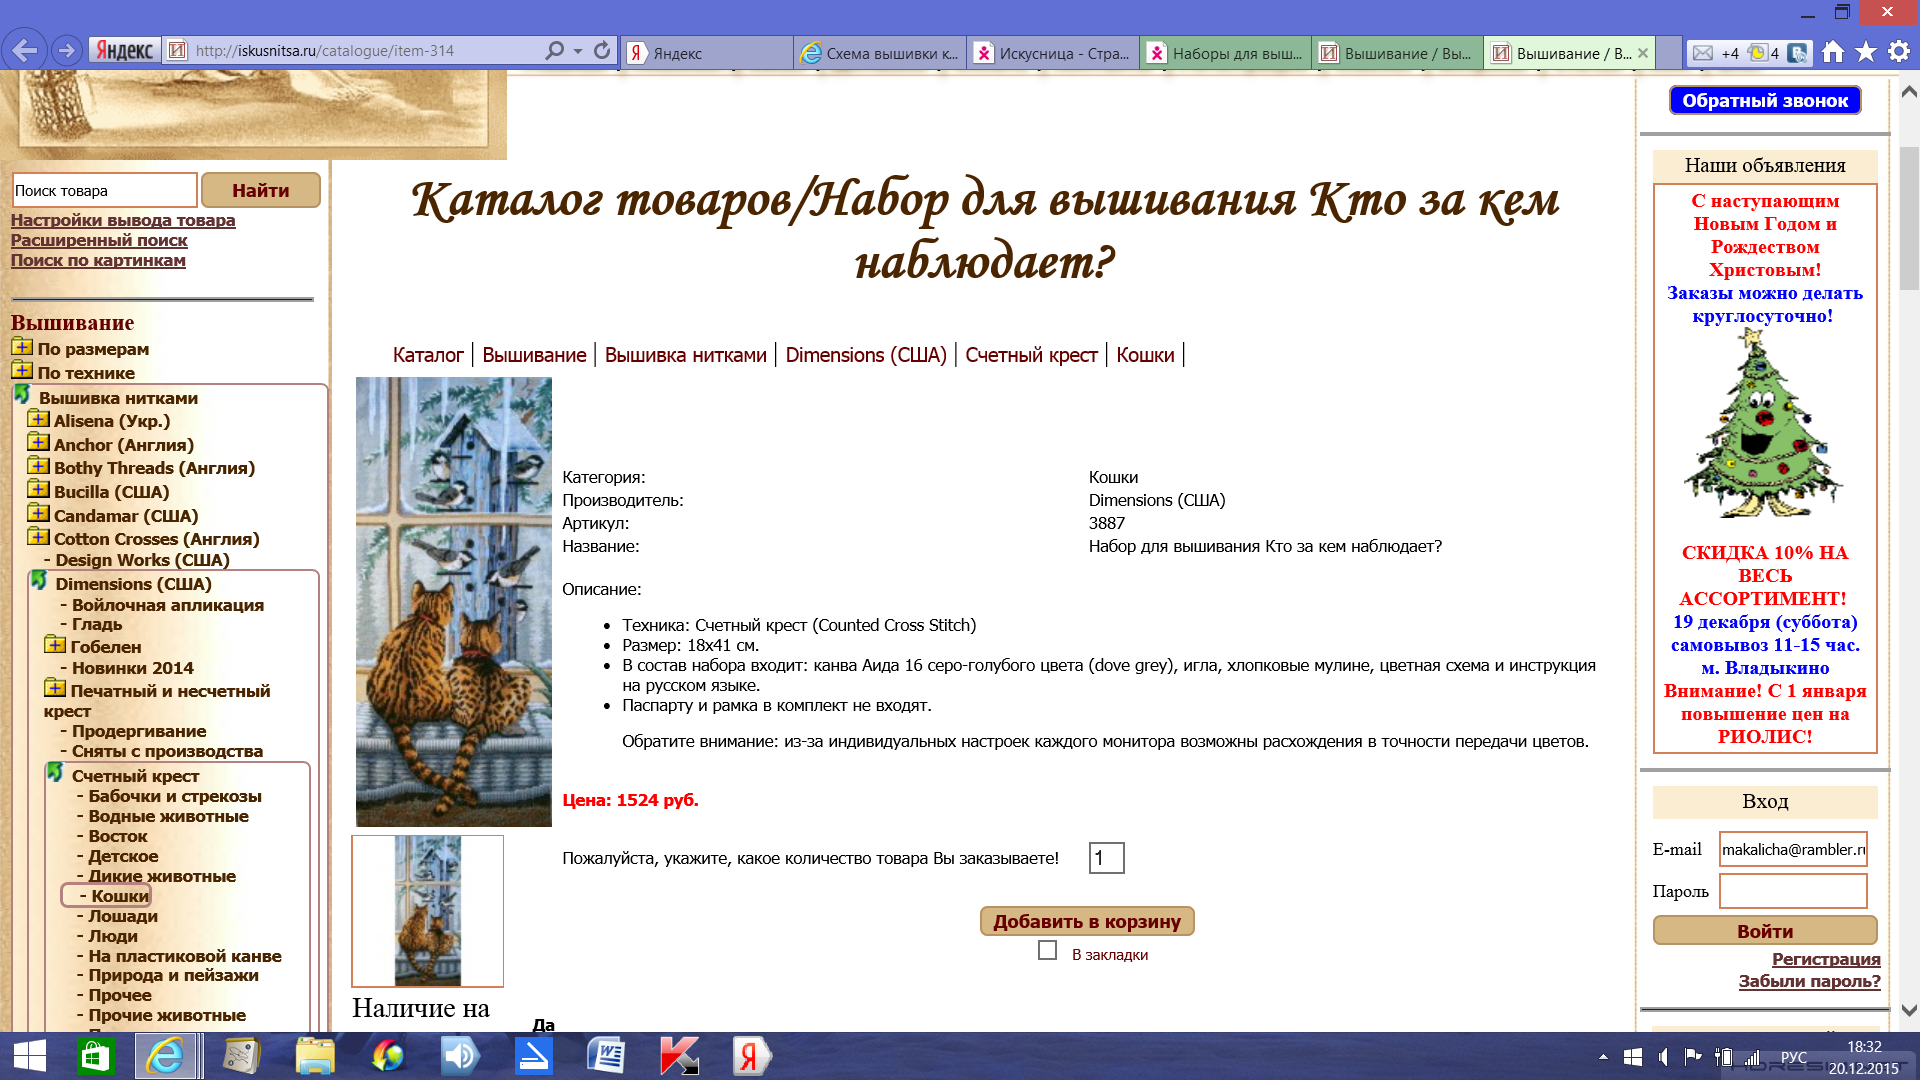Image resolution: width=1920 pixels, height=1080 pixels.
Task: Open the browser Home icon
Action: (1832, 52)
